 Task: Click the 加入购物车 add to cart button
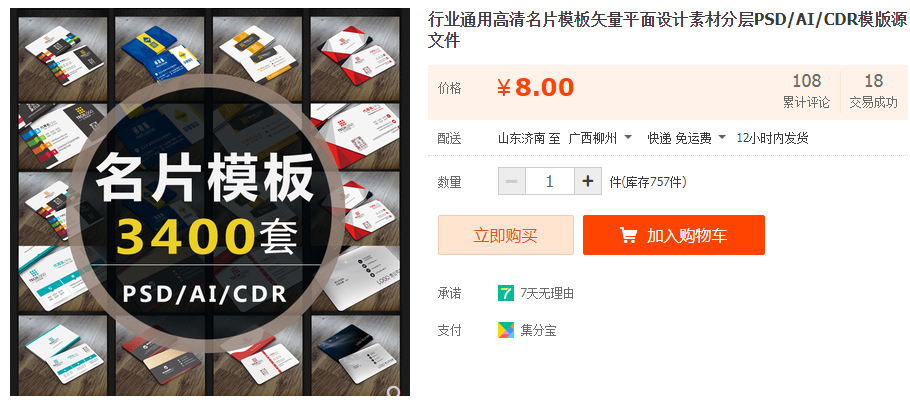(x=674, y=235)
